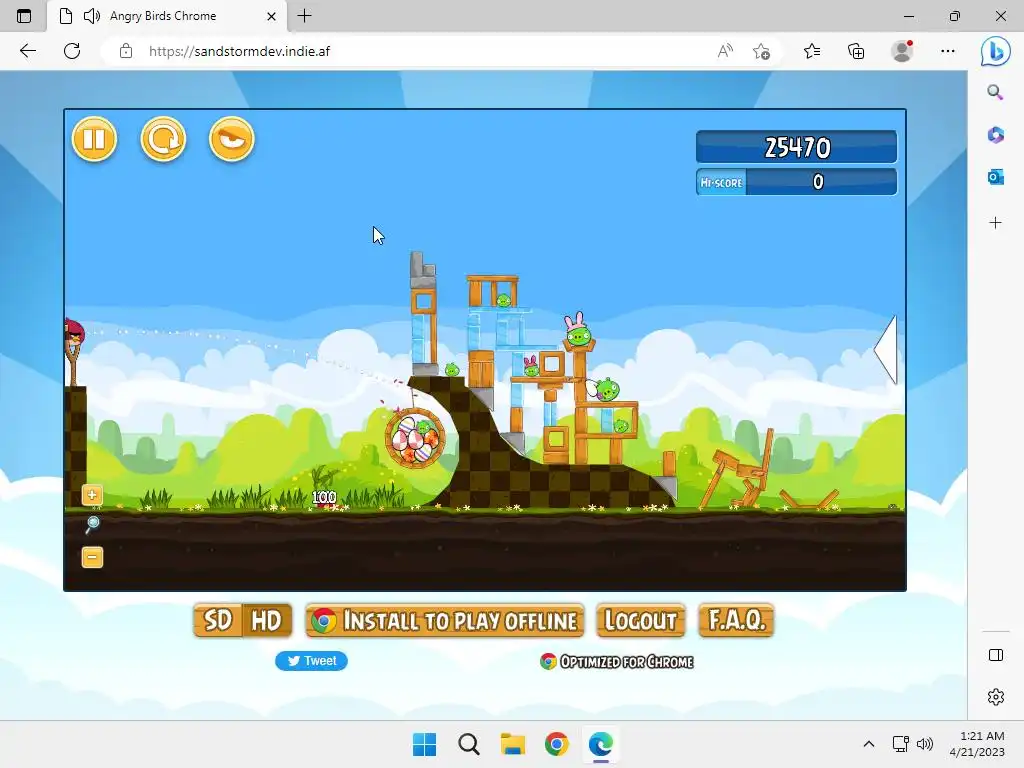View site information lock icon
The image size is (1024, 768).
126,51
